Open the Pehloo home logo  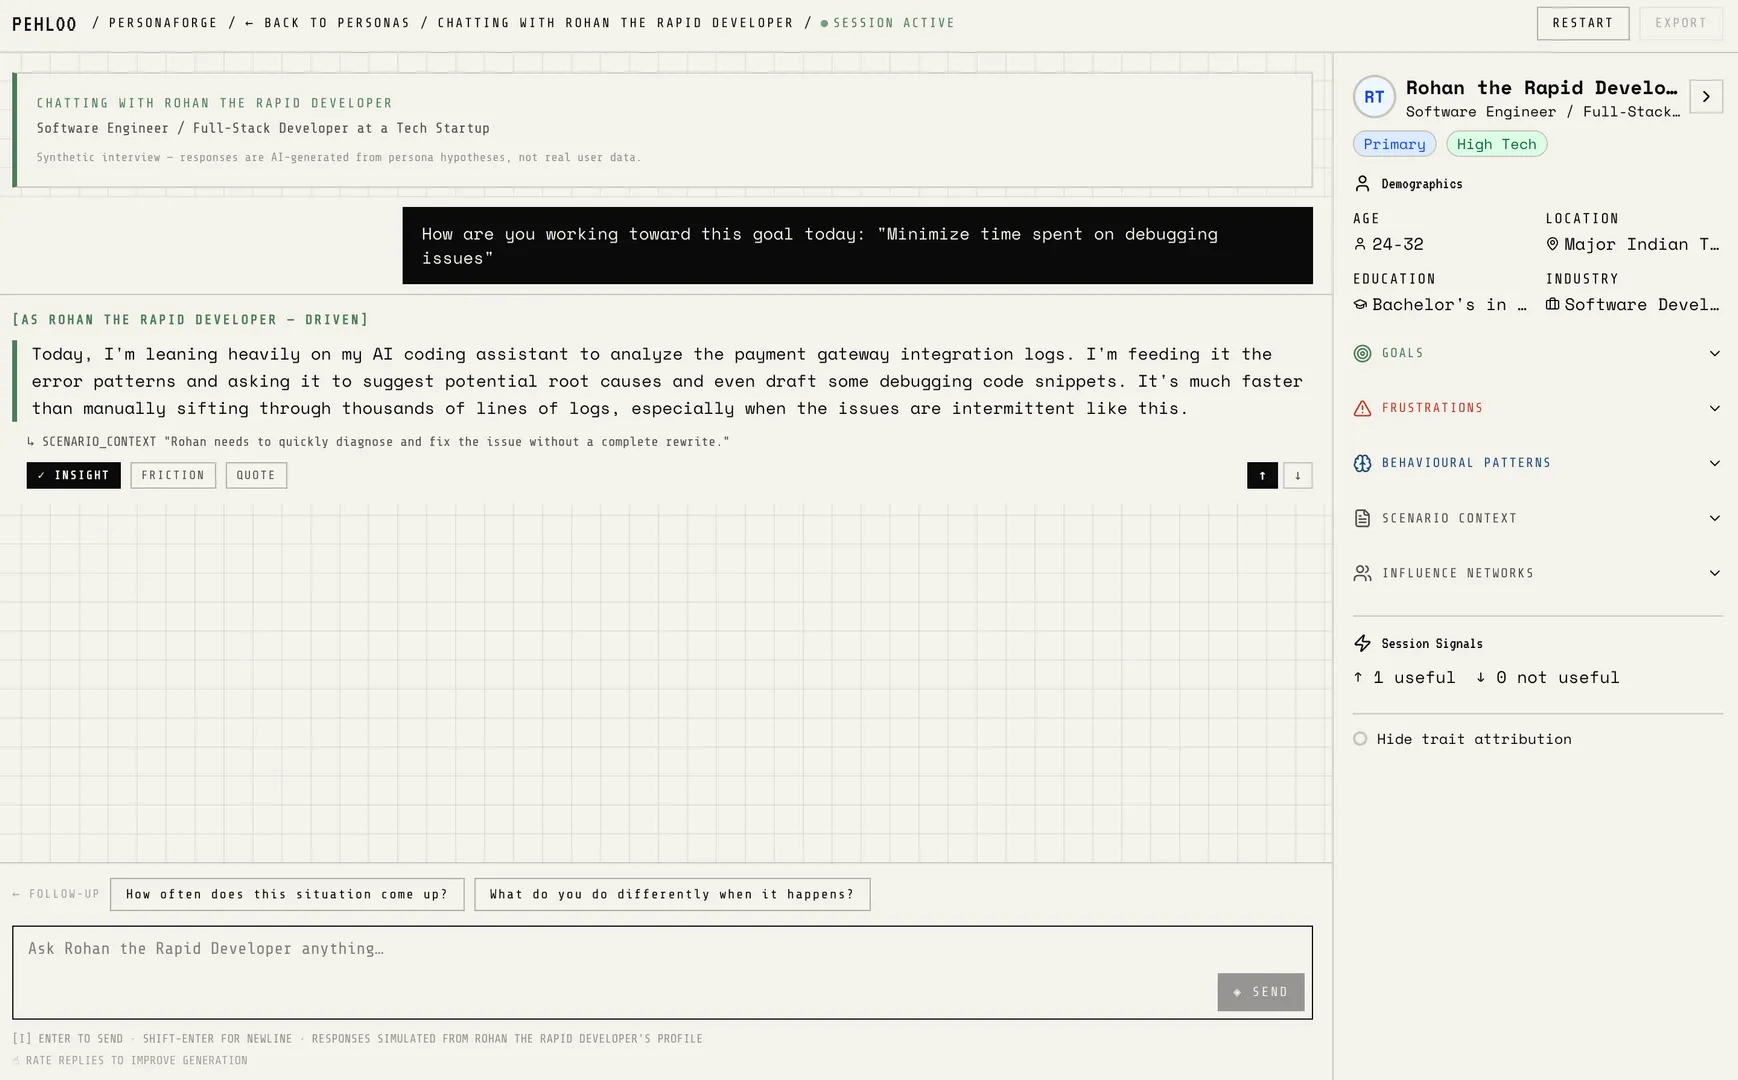(44, 24)
